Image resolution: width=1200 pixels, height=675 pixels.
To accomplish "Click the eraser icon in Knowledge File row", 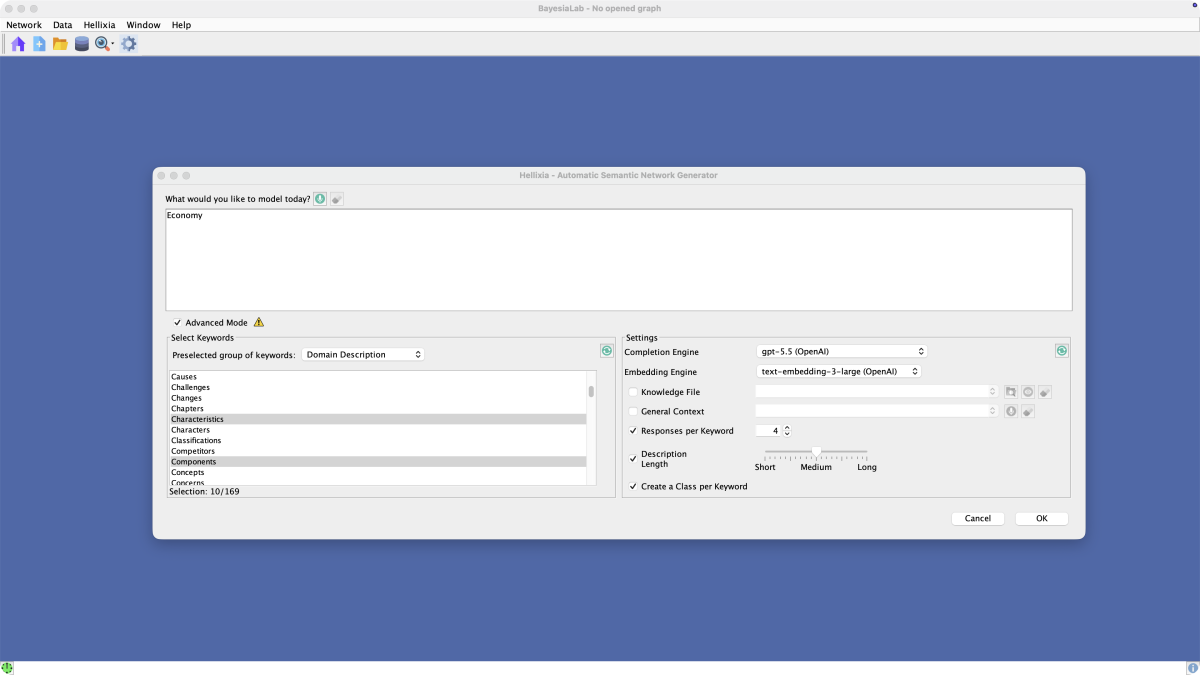I will click(1045, 392).
